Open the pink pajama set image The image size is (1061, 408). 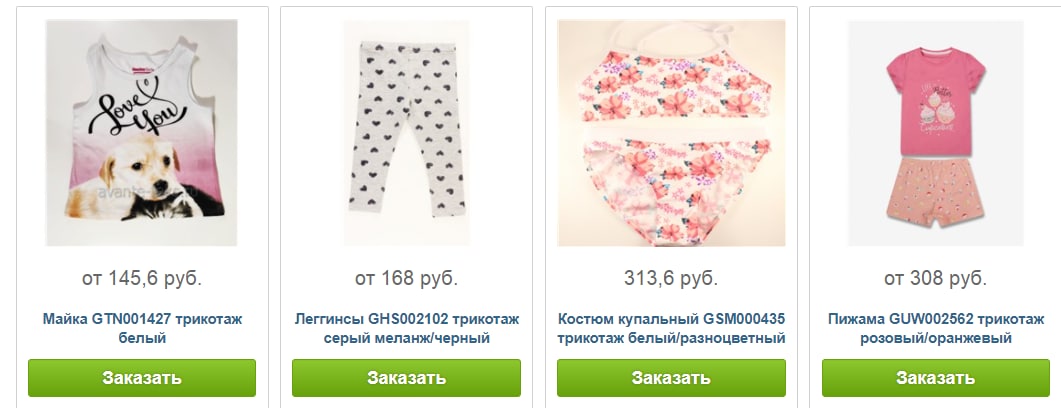click(936, 133)
